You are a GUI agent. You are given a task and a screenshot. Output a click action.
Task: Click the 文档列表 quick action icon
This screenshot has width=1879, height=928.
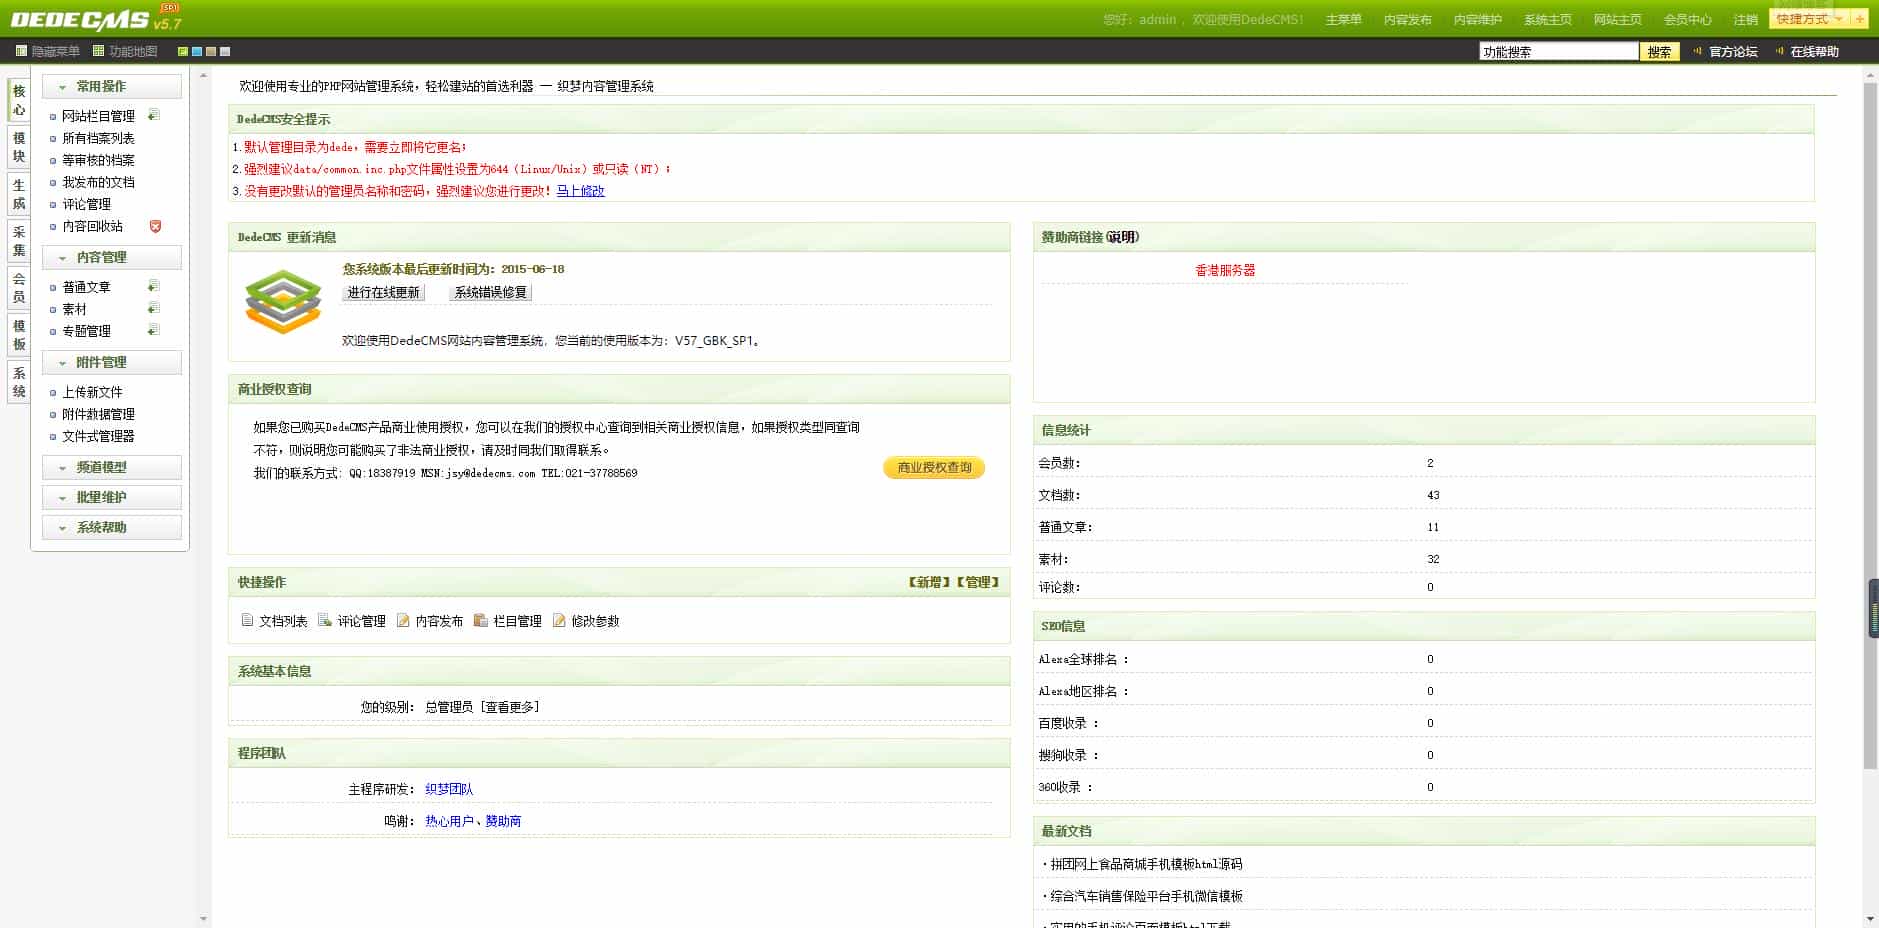[247, 620]
